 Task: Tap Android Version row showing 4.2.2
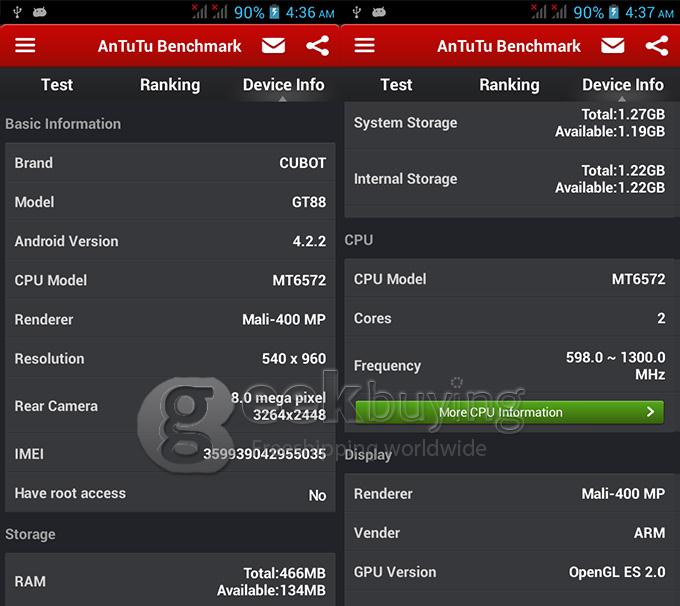coord(170,241)
